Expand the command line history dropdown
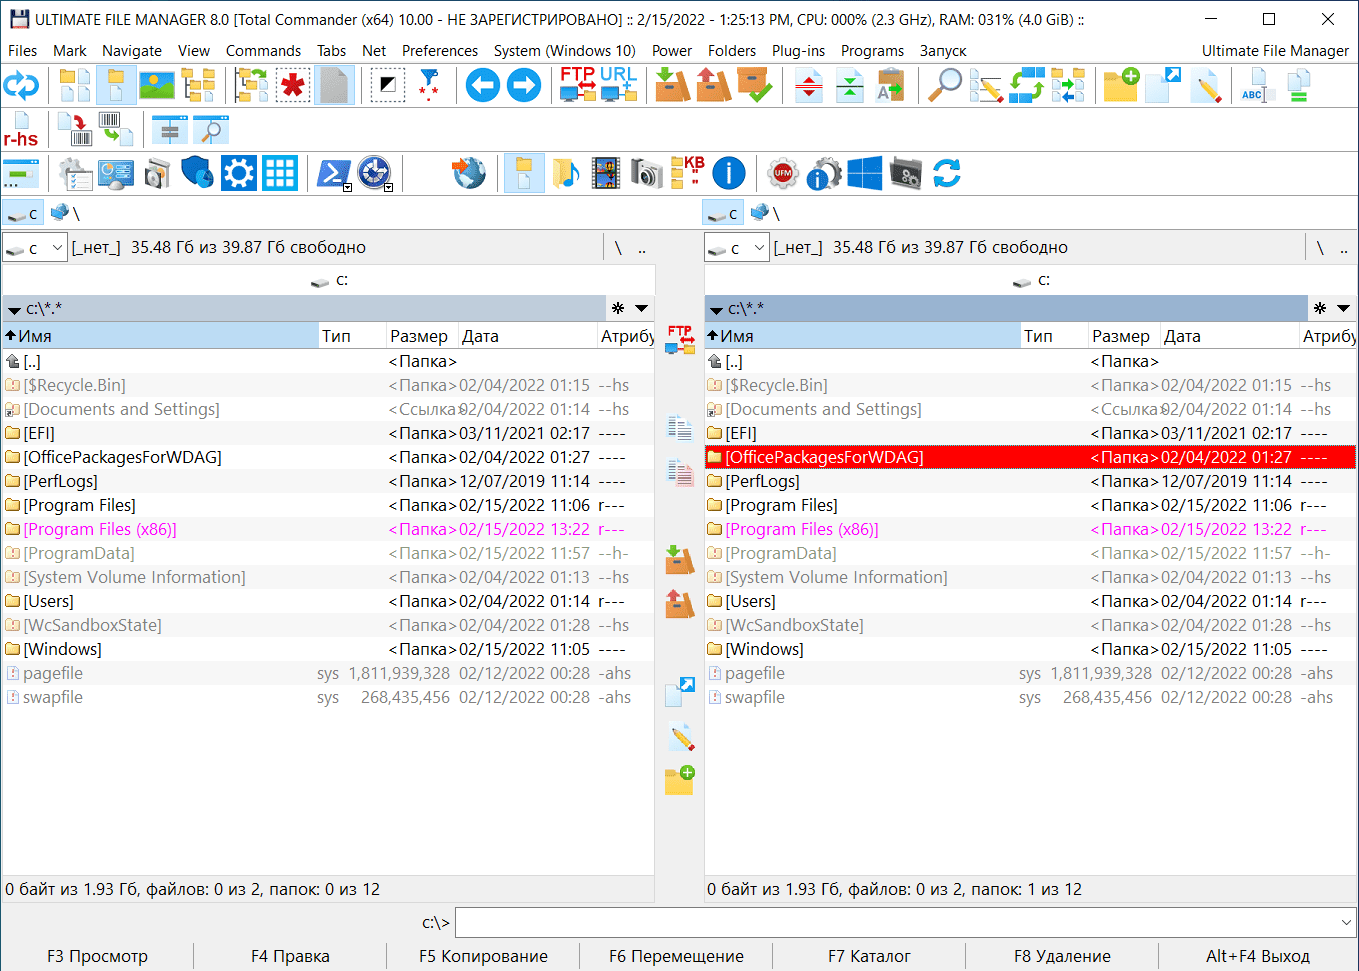1359x971 pixels. pyautogui.click(x=1346, y=922)
